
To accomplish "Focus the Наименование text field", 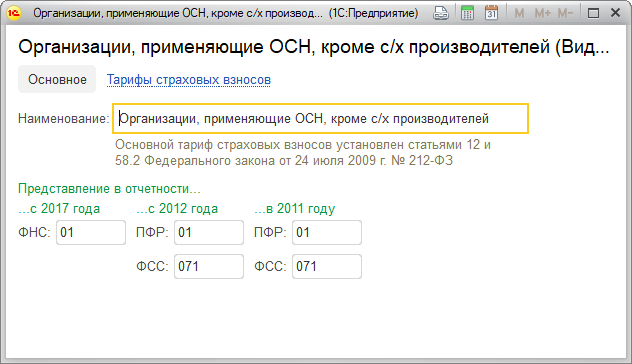I will click(320, 119).
